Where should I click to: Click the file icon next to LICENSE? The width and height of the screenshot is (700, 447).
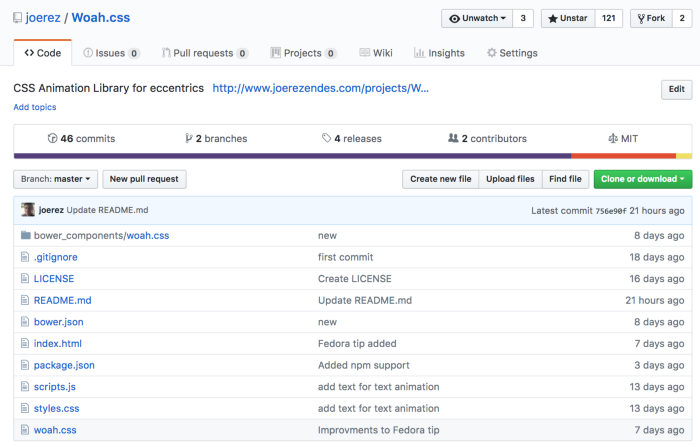(x=25, y=278)
